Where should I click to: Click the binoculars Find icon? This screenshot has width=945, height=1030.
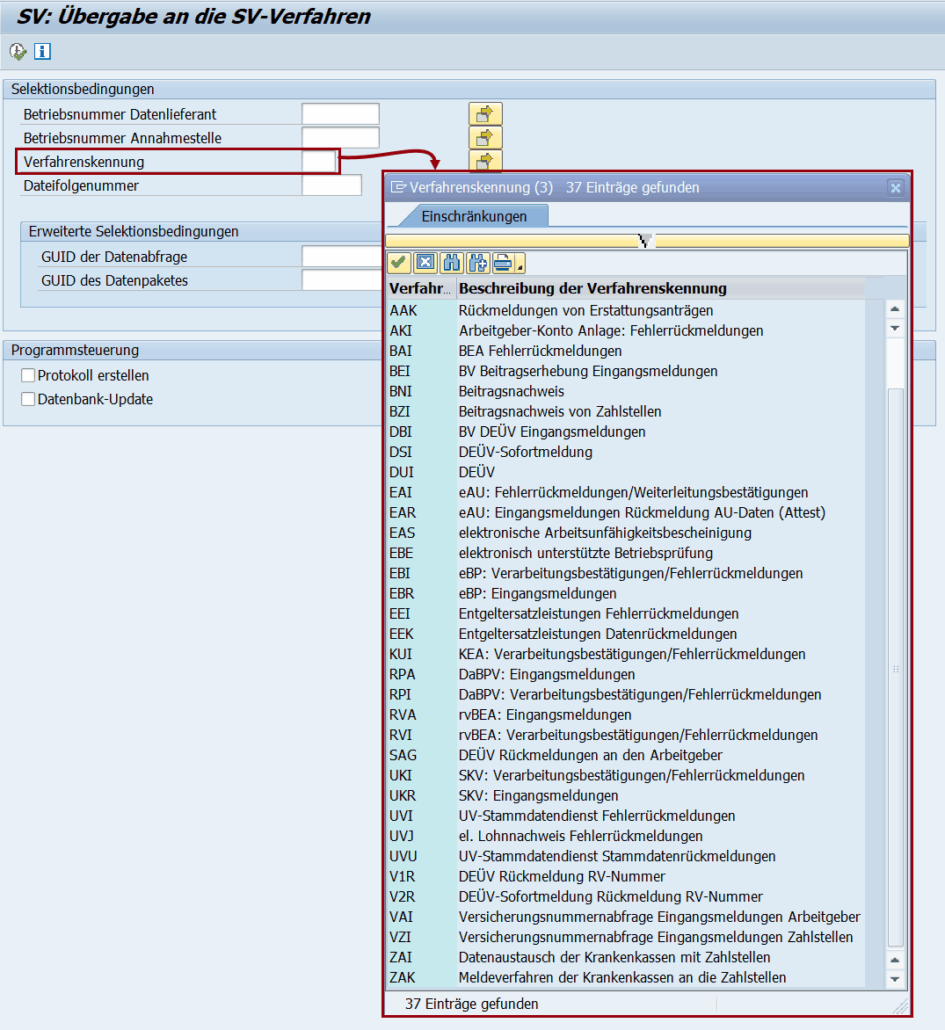coord(451,263)
